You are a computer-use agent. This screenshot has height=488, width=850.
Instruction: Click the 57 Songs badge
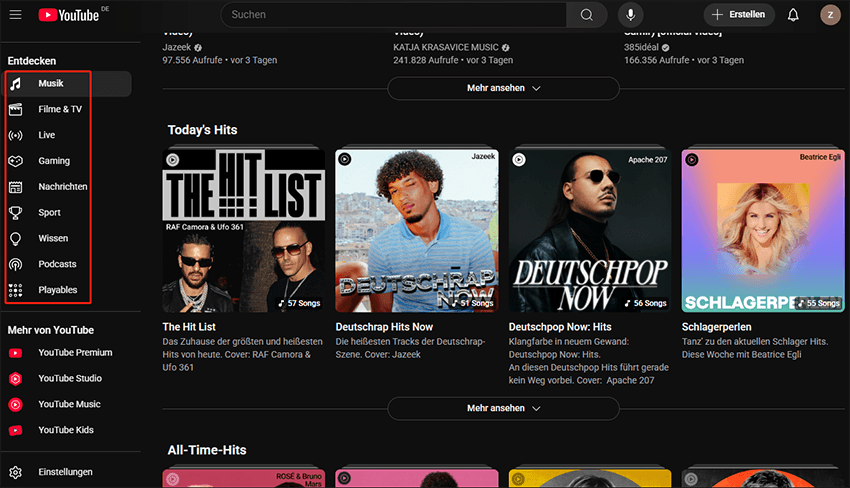click(299, 303)
